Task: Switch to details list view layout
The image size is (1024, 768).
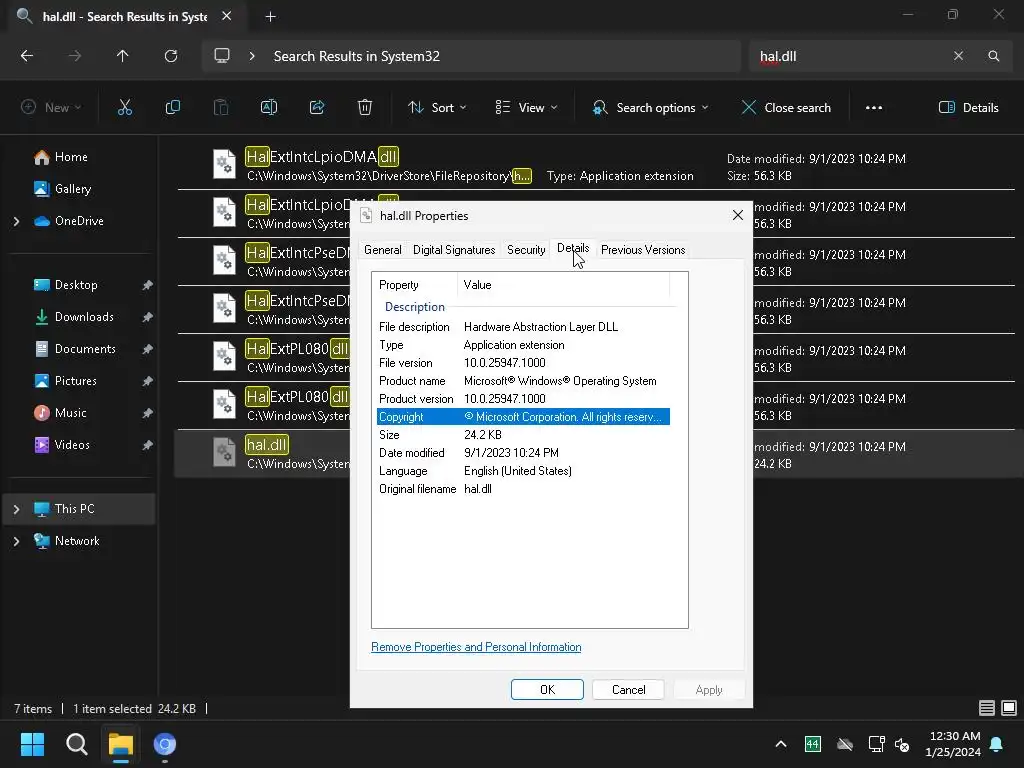Action: pyautogui.click(x=987, y=708)
